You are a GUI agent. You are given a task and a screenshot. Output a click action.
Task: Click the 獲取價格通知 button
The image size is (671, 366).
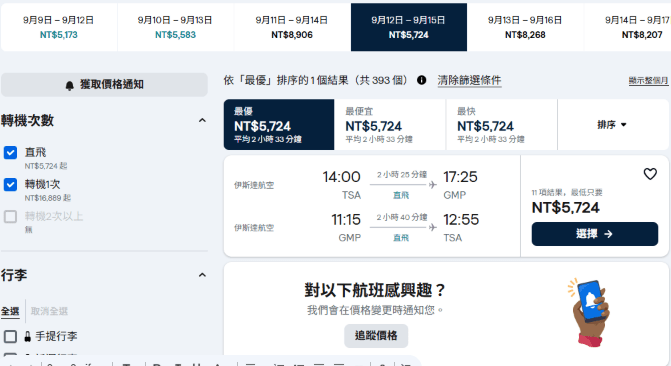(x=104, y=84)
